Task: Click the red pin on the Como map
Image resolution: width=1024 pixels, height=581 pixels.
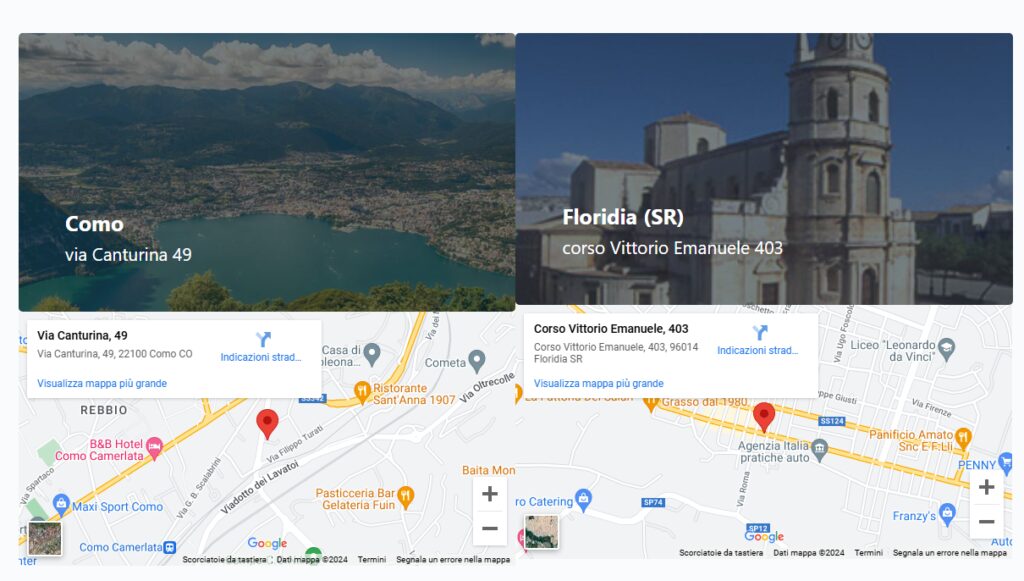Action: [x=267, y=422]
